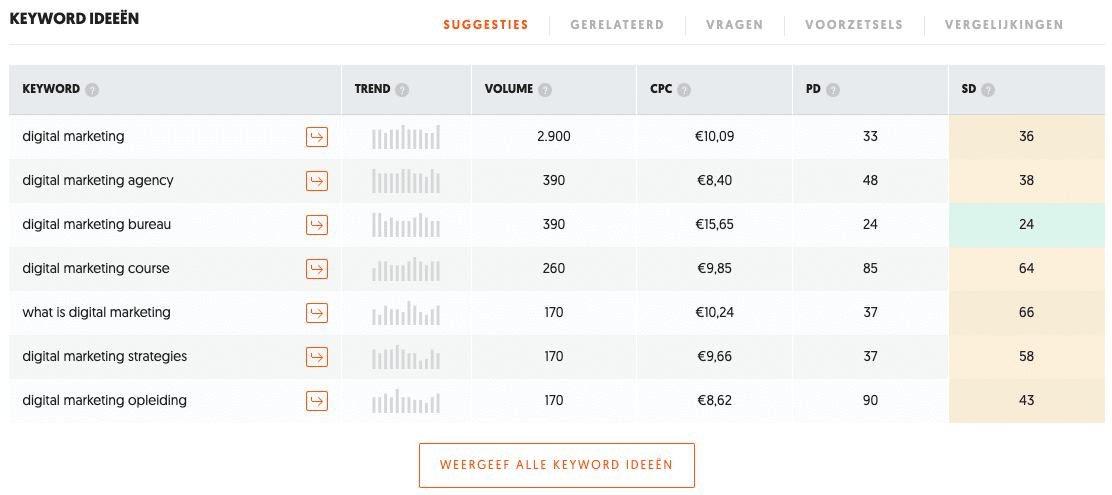Viewport: 1112px width, 495px height.
Task: Click trend chart for digital marketing row
Action: click(406, 137)
